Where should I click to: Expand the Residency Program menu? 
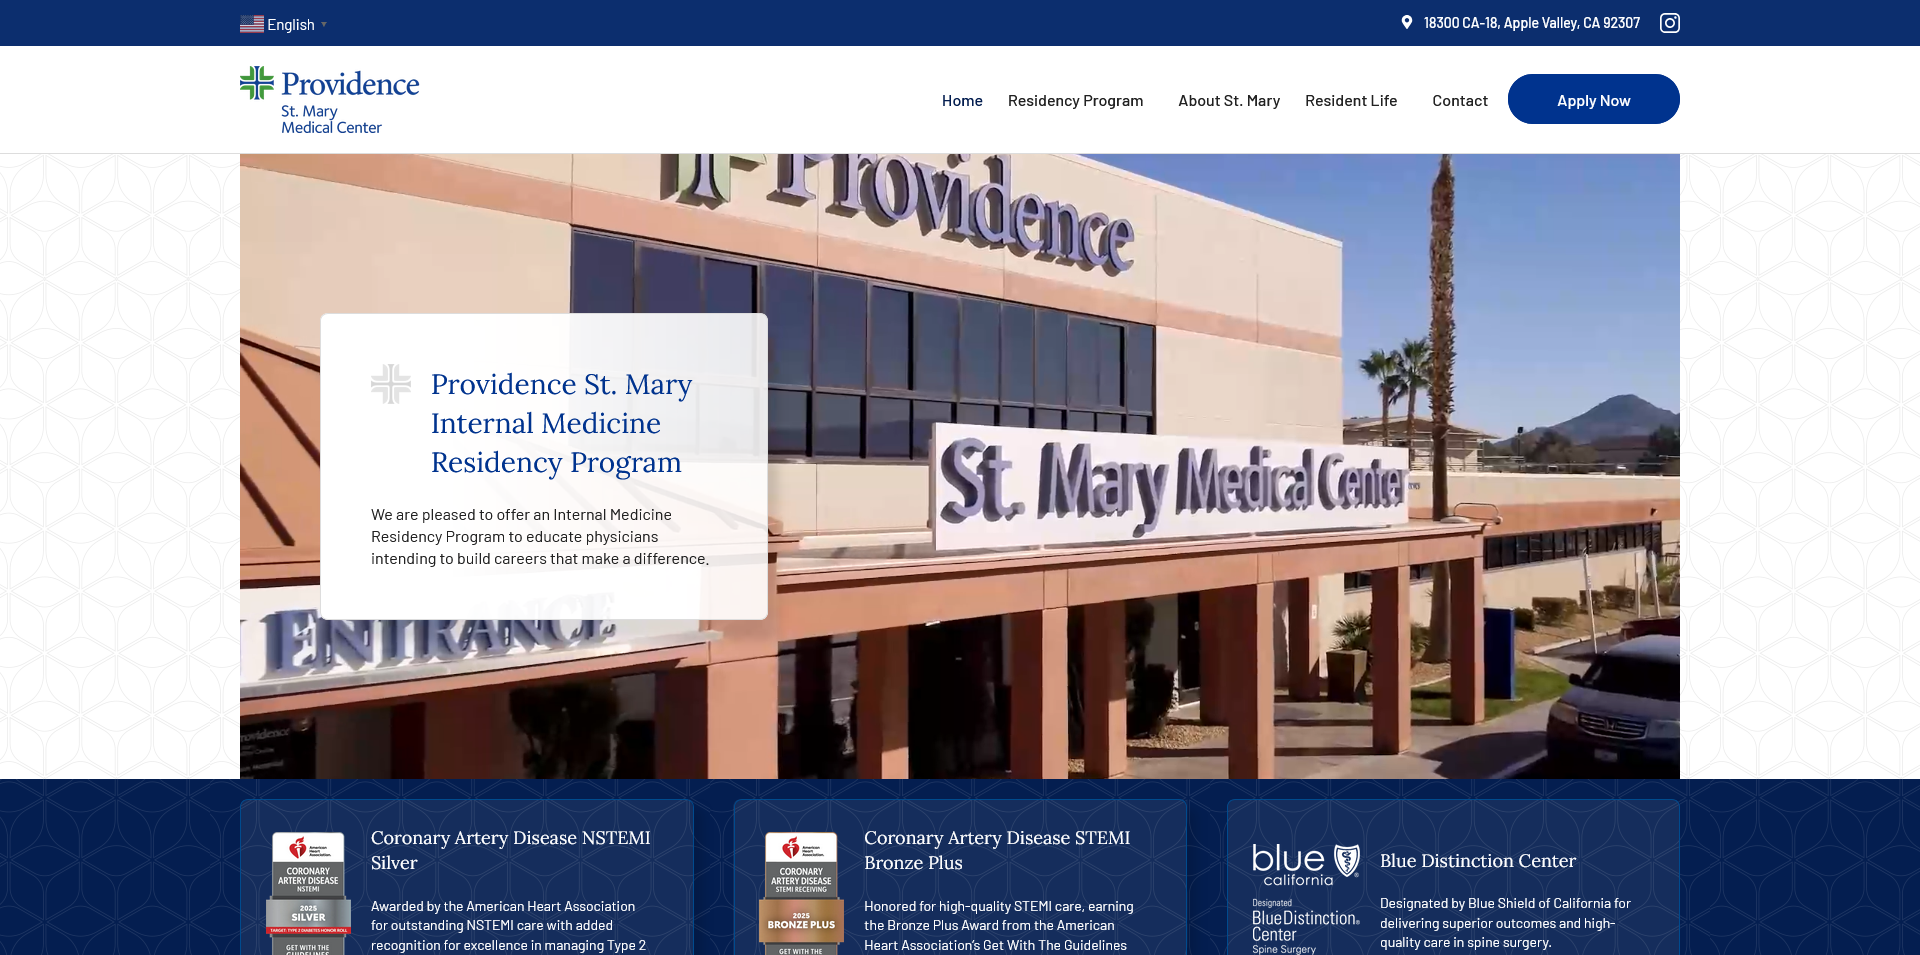click(x=1075, y=100)
